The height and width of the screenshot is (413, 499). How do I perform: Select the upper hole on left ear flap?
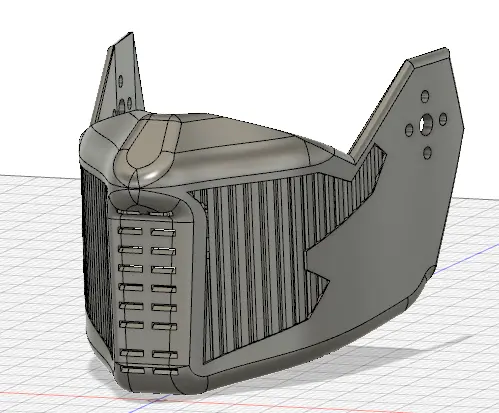pyautogui.click(x=121, y=81)
